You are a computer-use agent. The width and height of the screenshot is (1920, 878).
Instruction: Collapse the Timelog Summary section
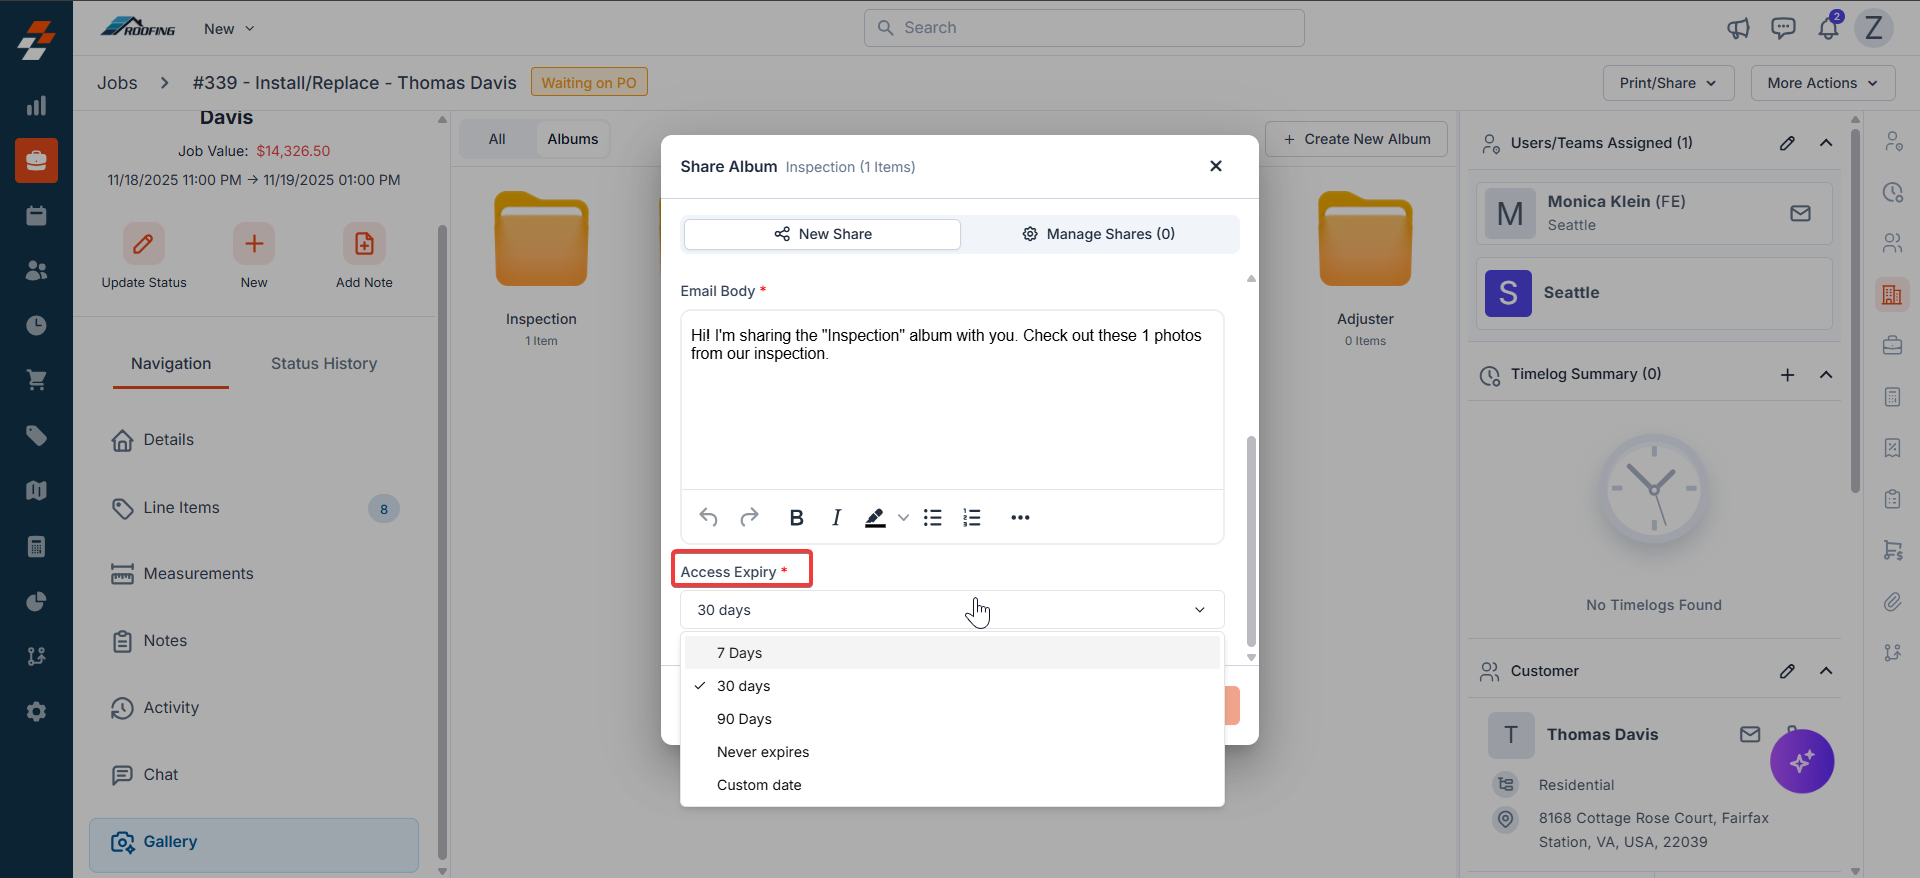[x=1826, y=375]
